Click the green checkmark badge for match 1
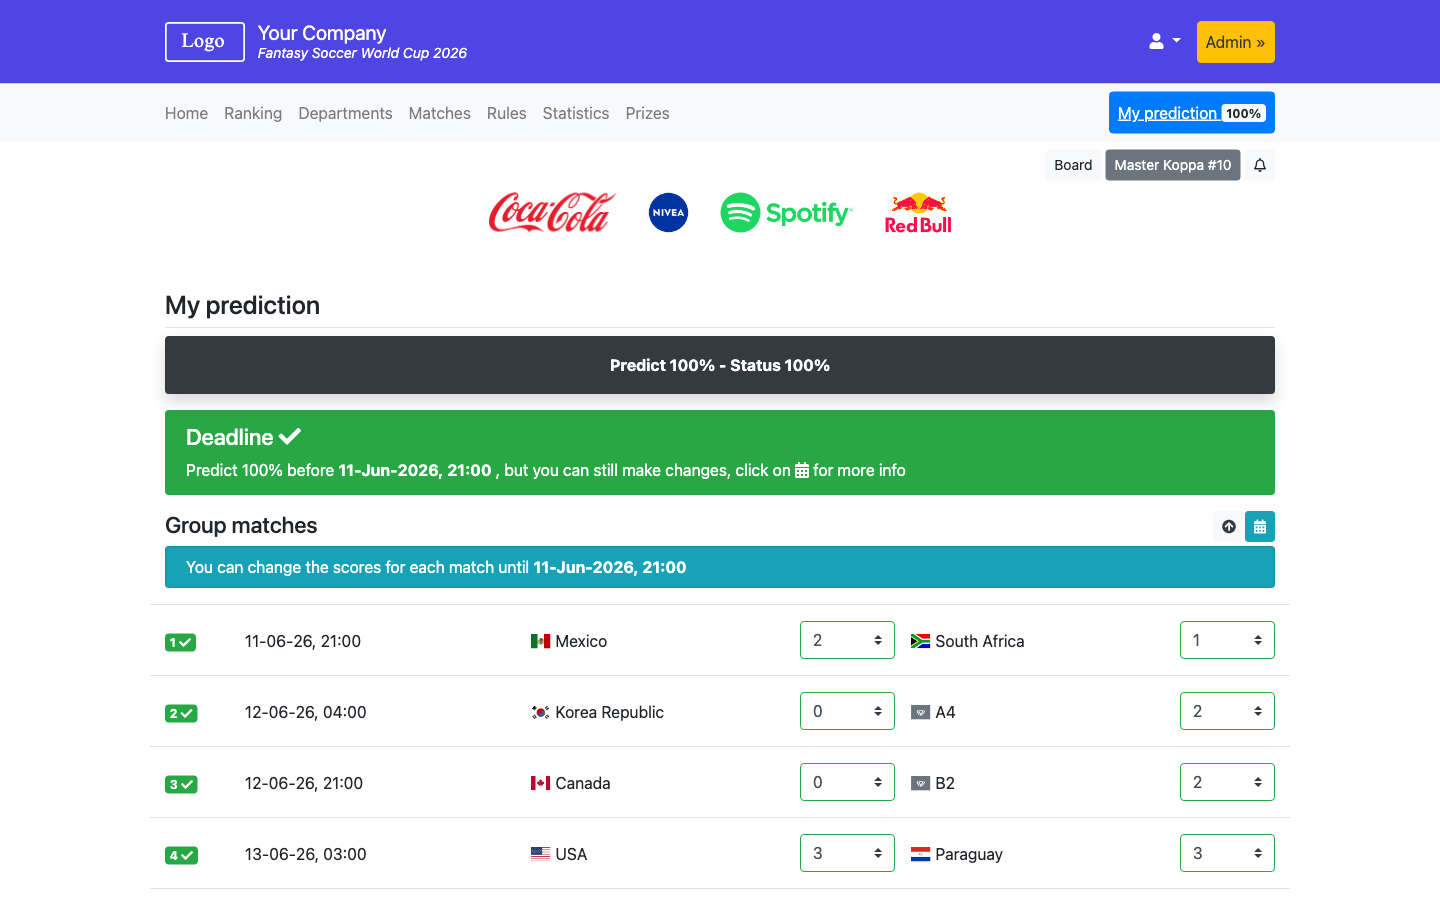The height and width of the screenshot is (900, 1440). pyautogui.click(x=181, y=642)
